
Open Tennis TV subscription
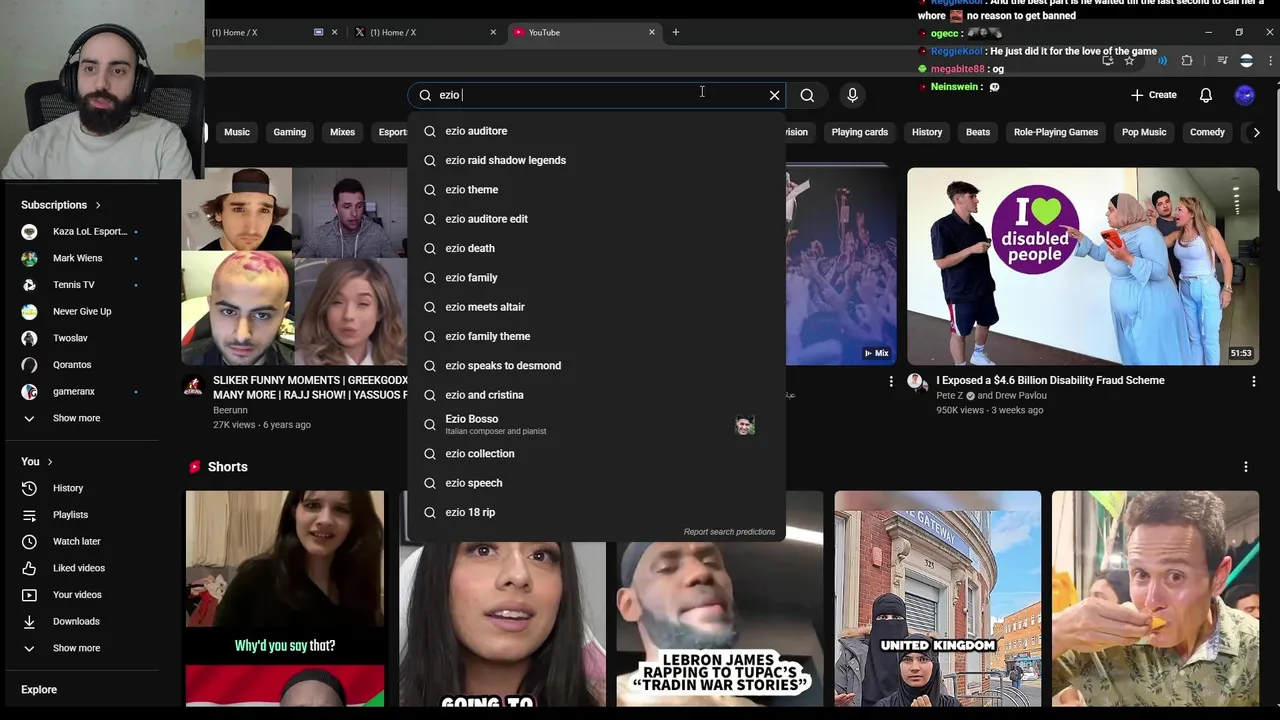pos(83,285)
